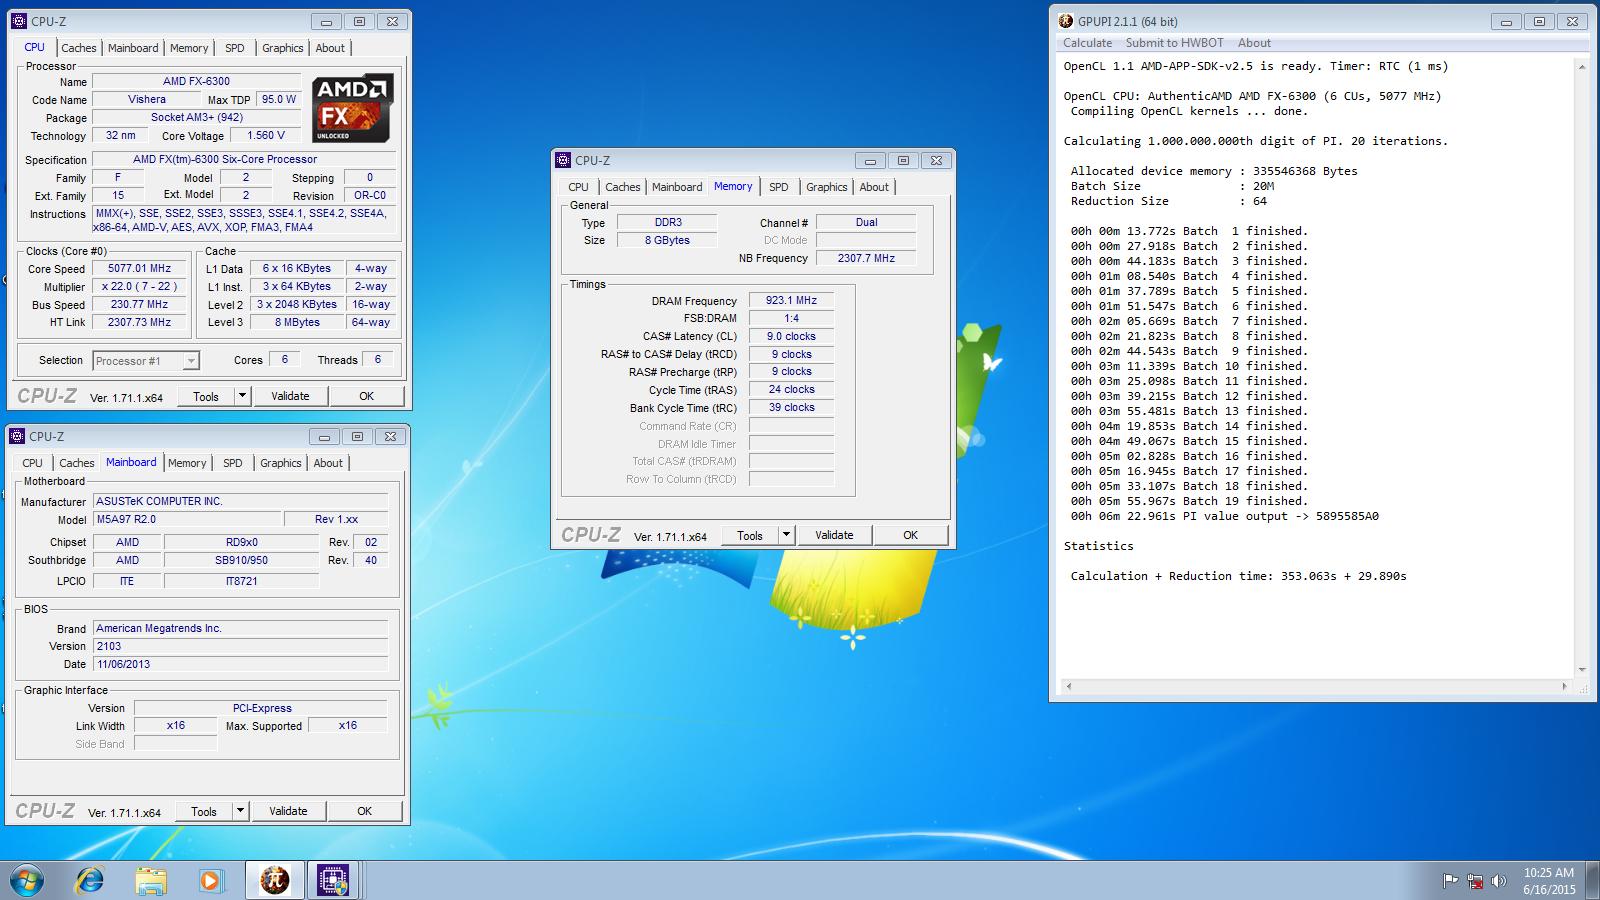Click OK in the Mainboard window
Screen dimensions: 1600x900
pos(364,811)
